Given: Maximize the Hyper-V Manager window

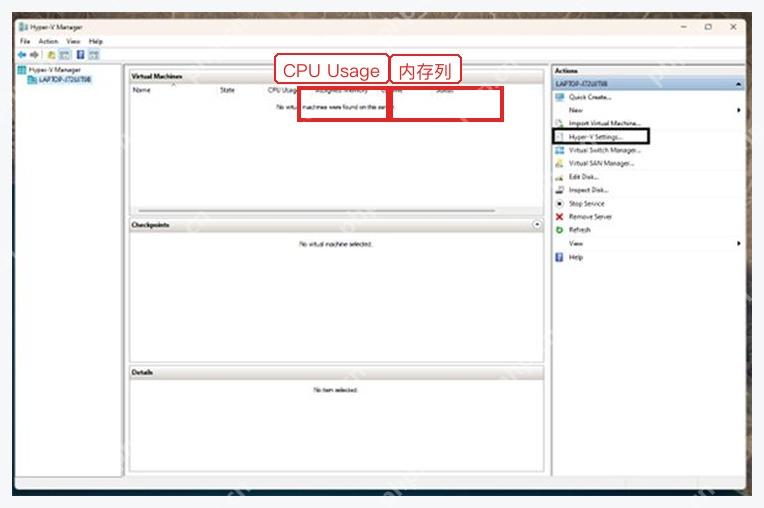Looking at the screenshot, I should coord(708,27).
